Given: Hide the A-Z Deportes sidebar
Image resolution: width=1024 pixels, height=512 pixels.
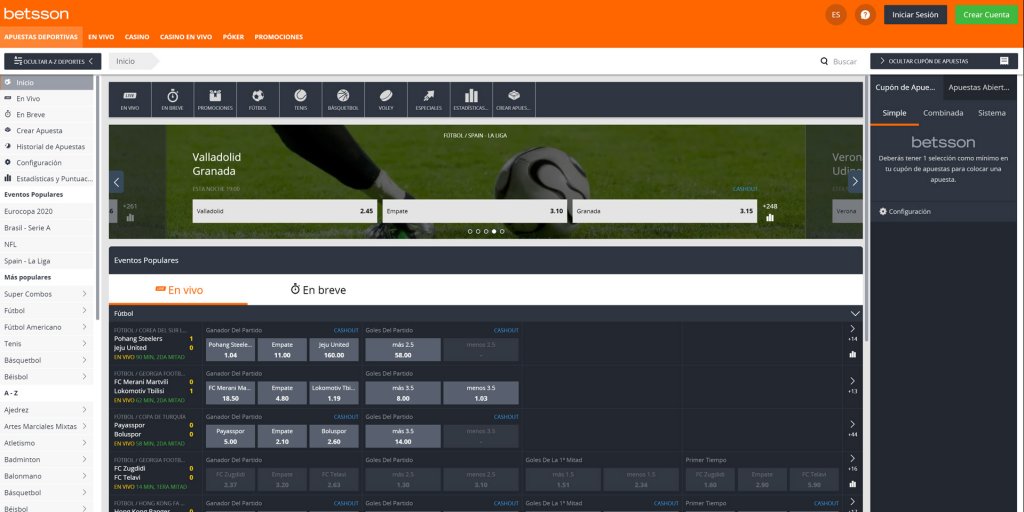Looking at the screenshot, I should (x=53, y=61).
